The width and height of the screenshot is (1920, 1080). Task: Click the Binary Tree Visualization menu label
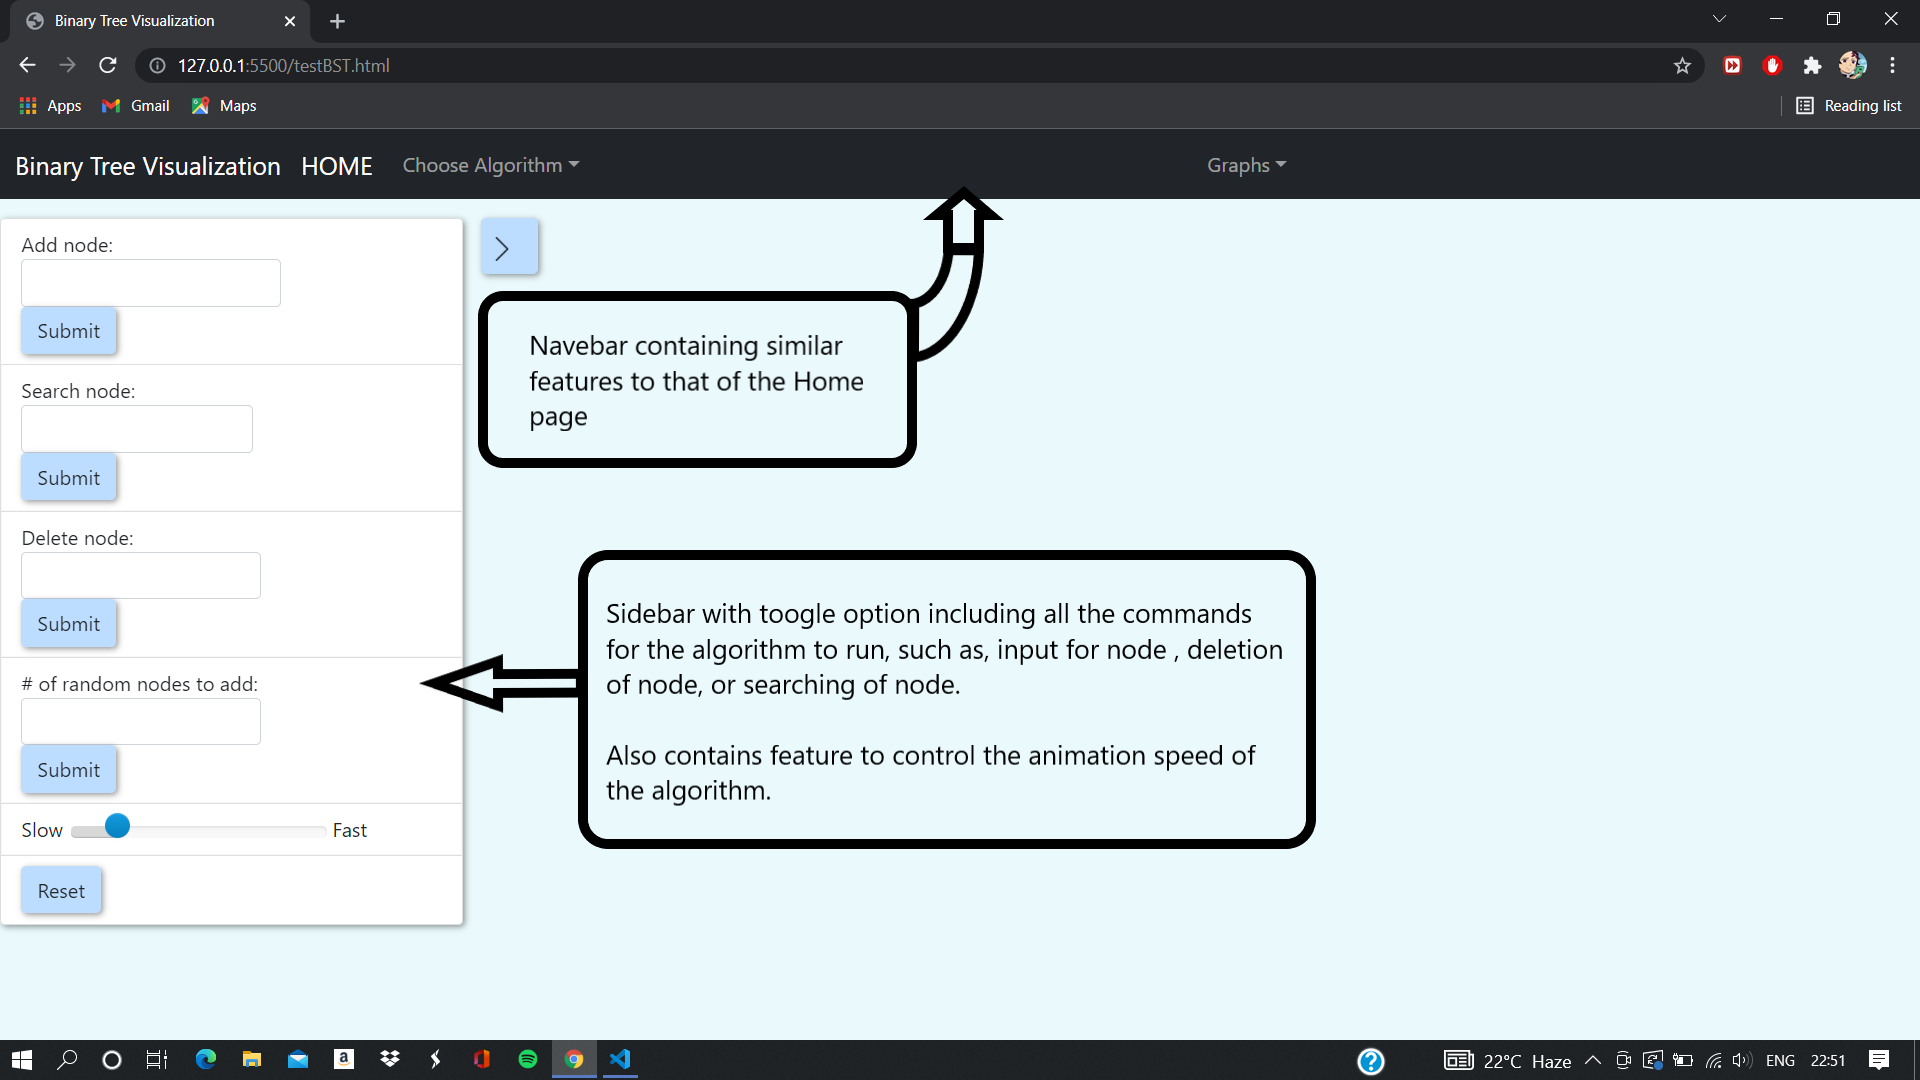click(148, 164)
